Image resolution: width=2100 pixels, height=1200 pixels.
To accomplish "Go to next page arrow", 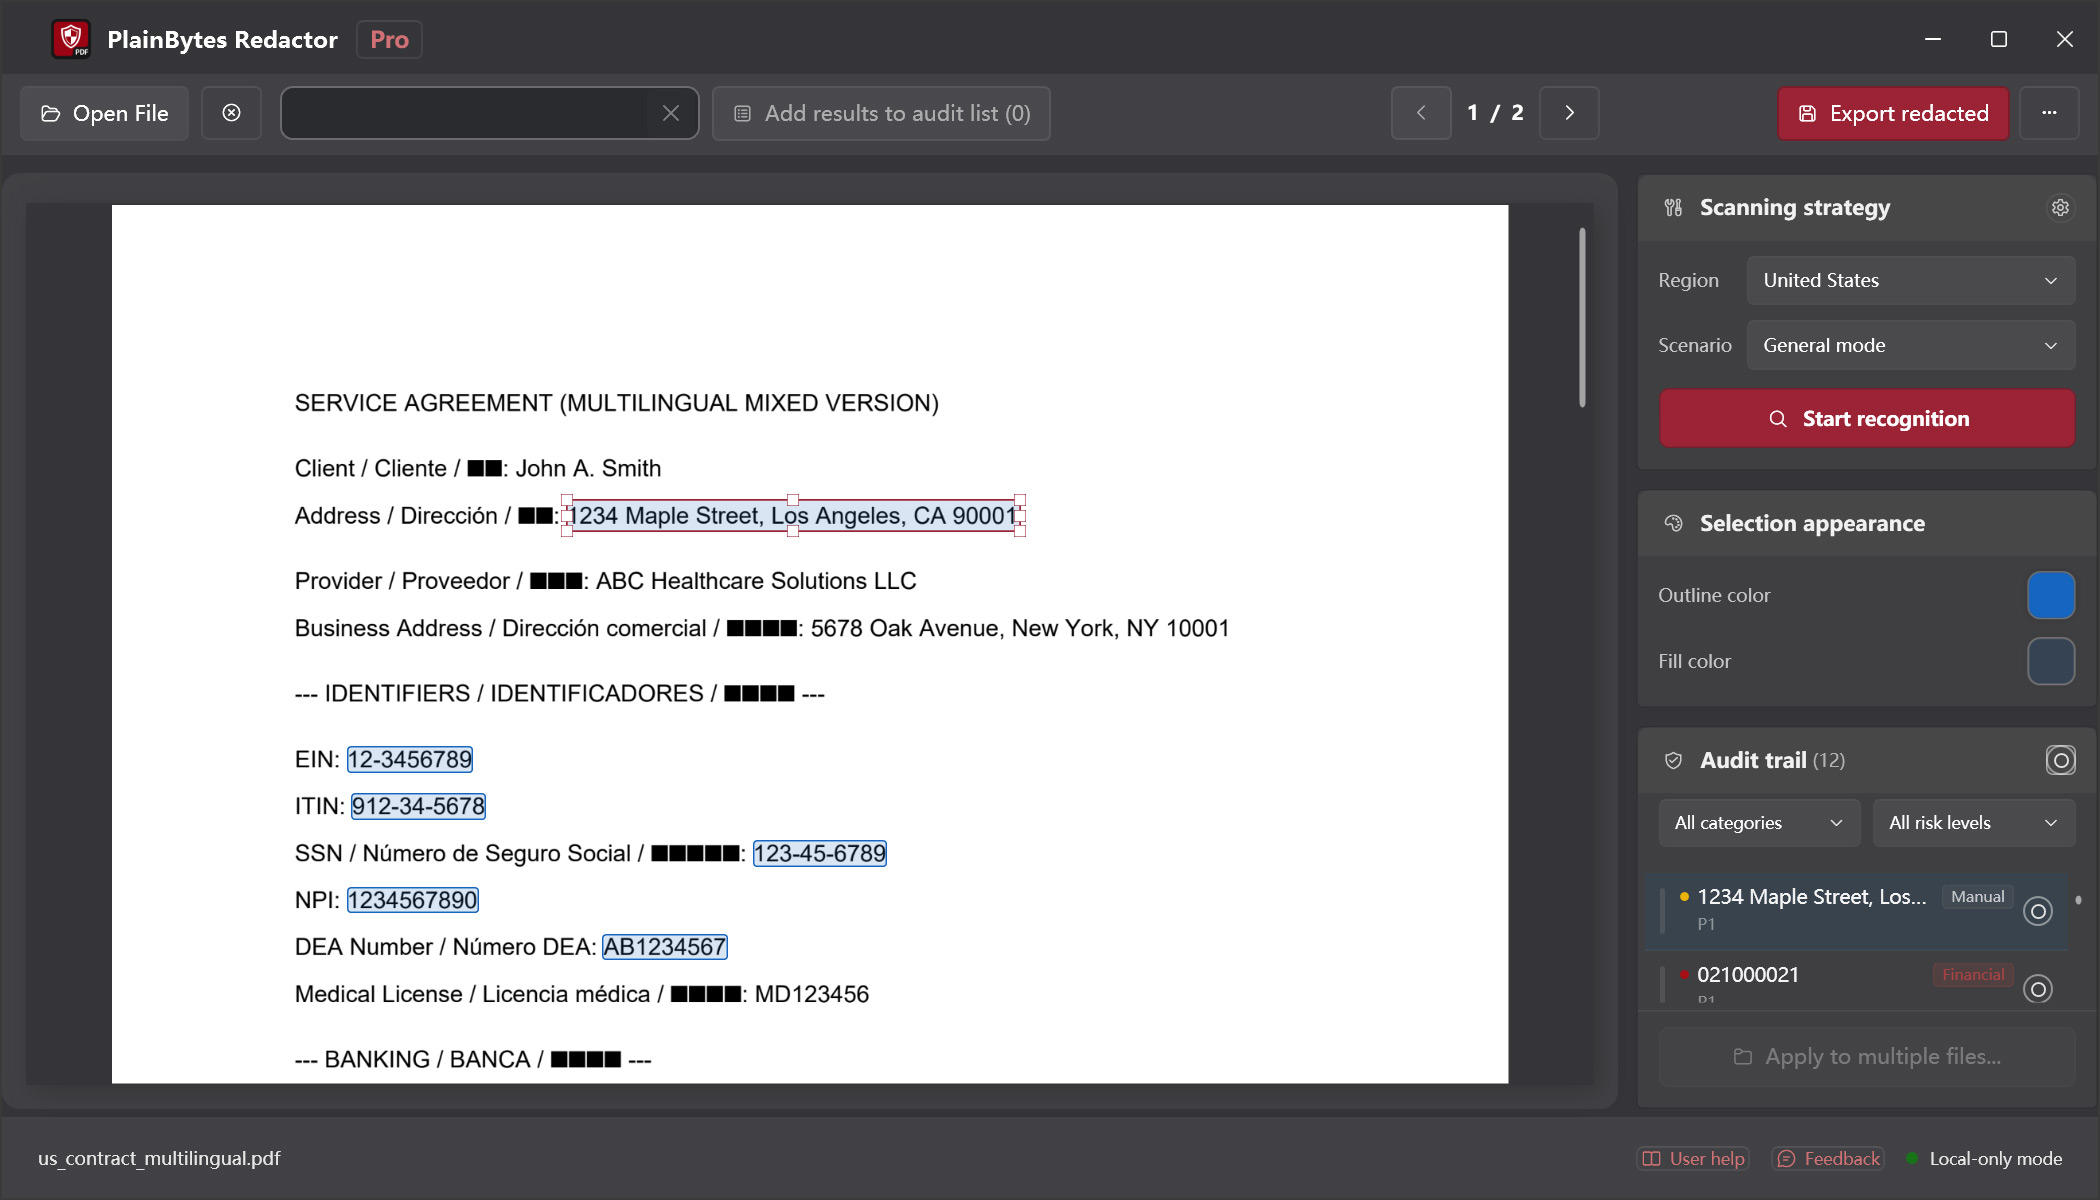I will pyautogui.click(x=1569, y=113).
